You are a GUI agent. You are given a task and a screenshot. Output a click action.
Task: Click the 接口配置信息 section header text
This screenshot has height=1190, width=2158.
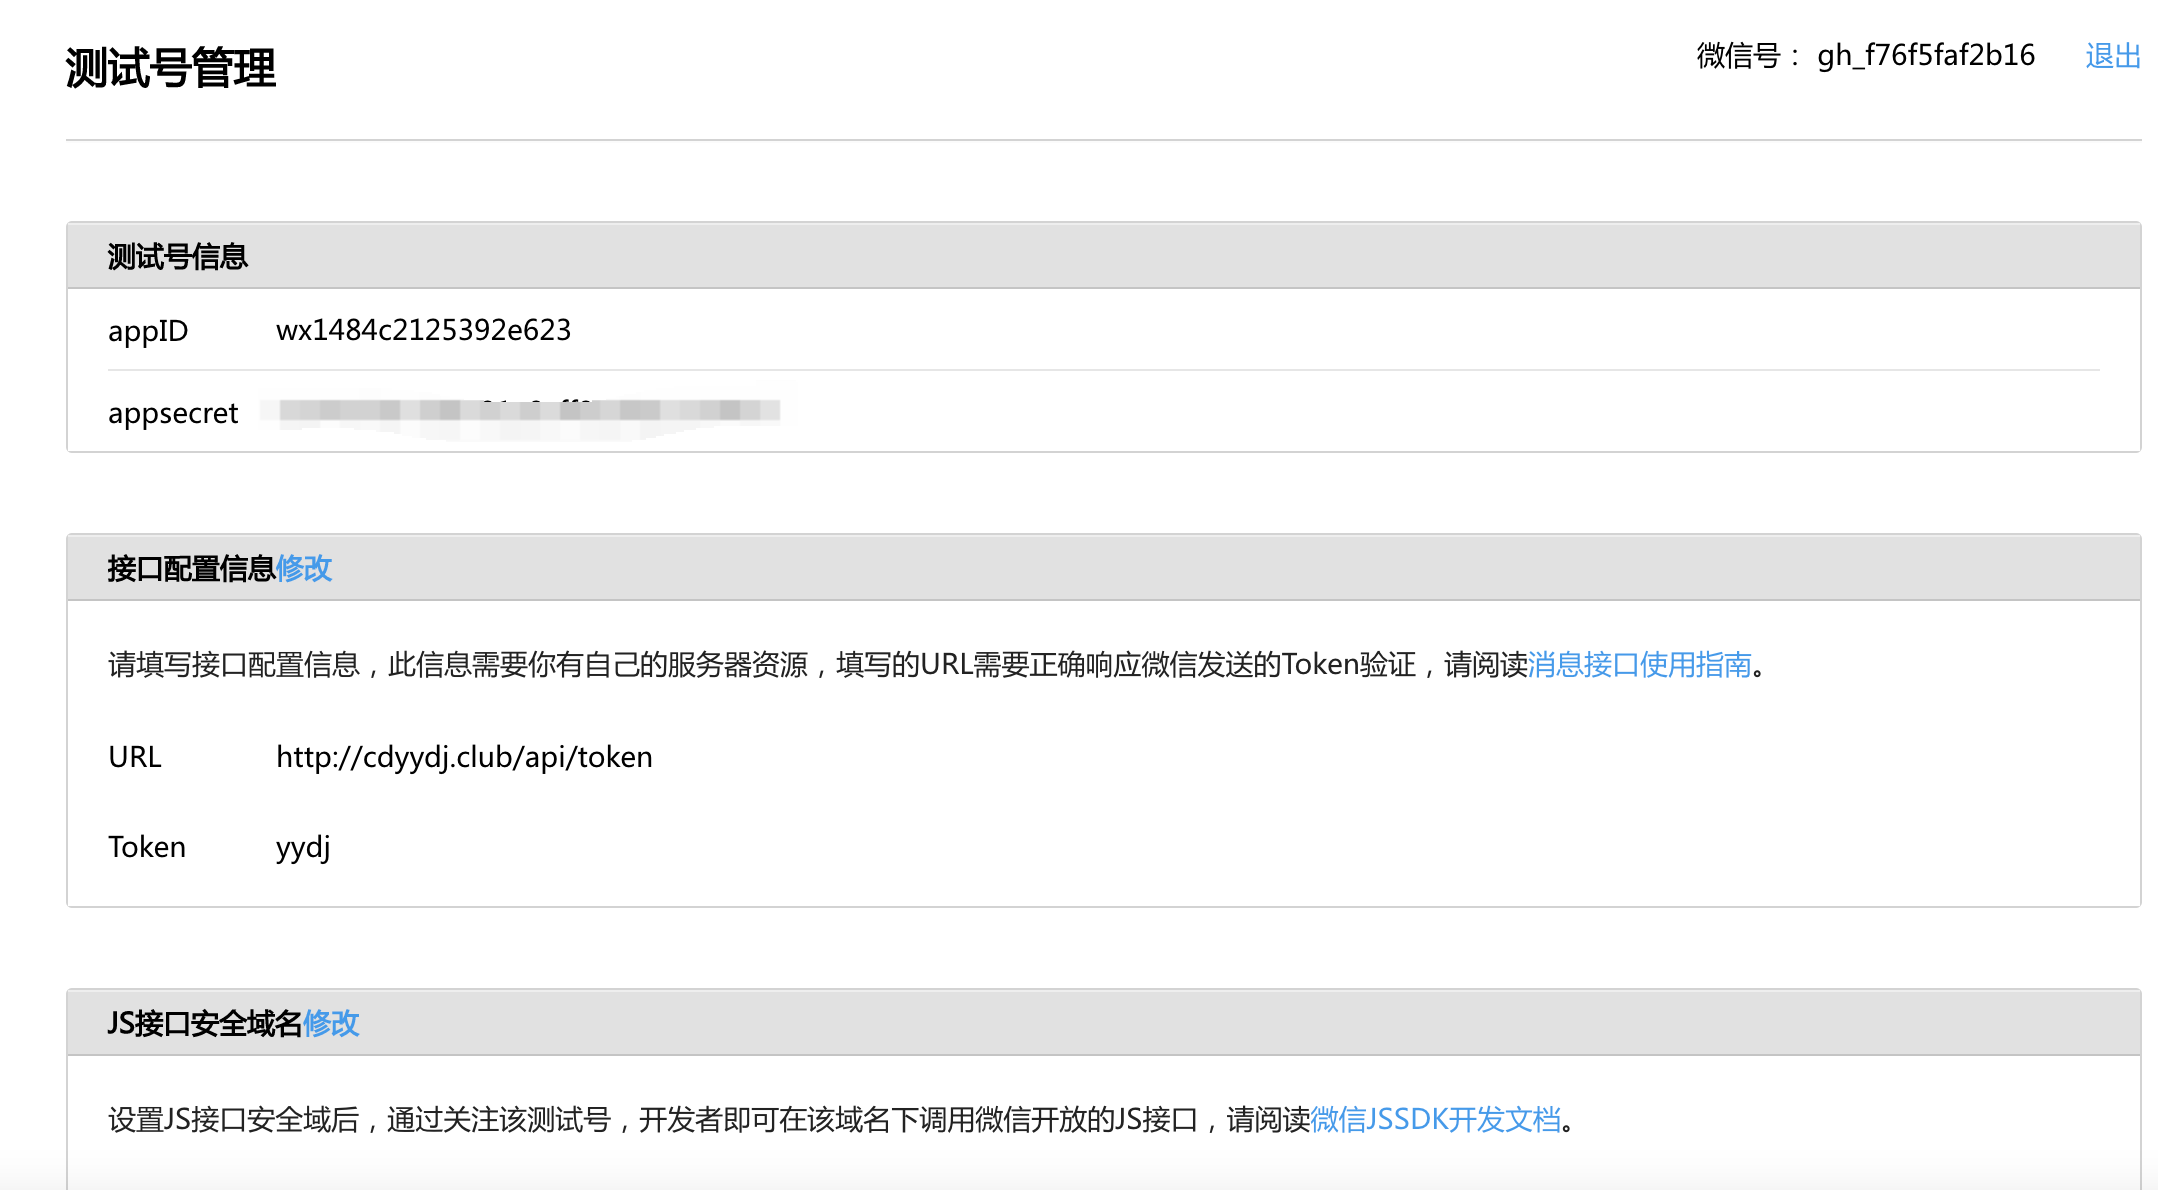[x=190, y=568]
